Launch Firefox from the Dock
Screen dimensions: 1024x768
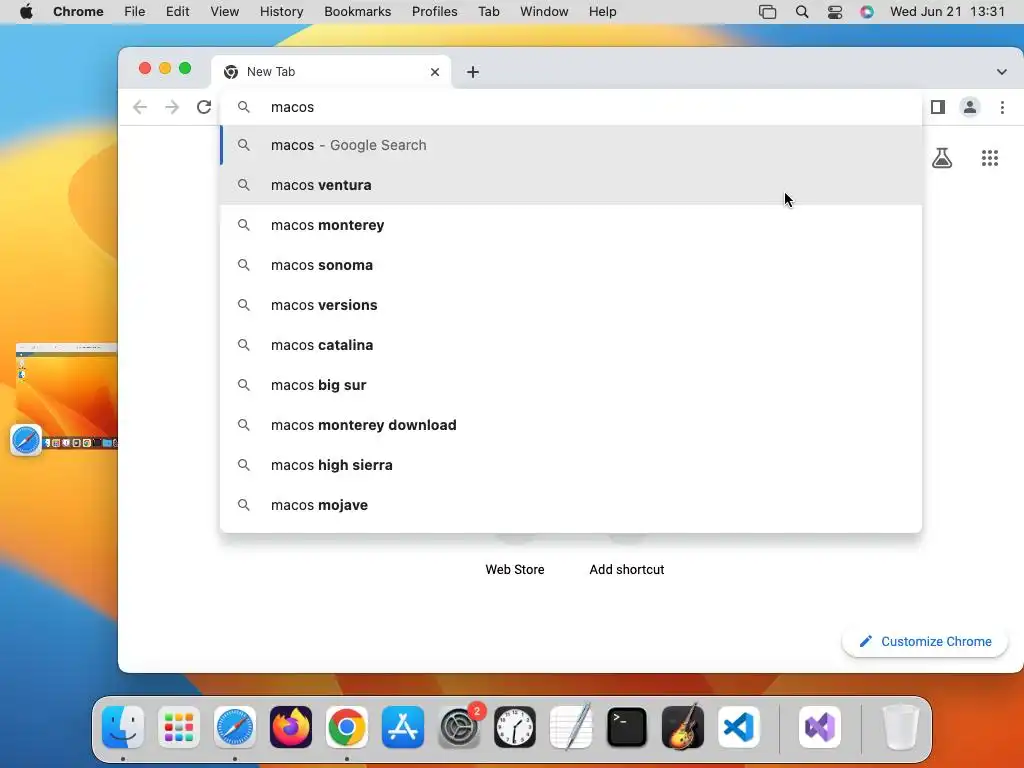click(291, 727)
